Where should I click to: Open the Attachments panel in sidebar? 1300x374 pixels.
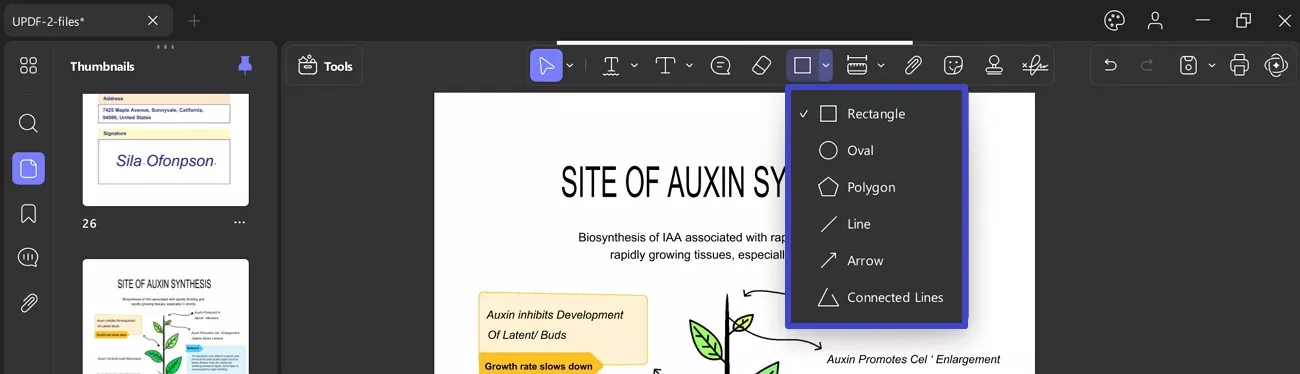point(28,303)
